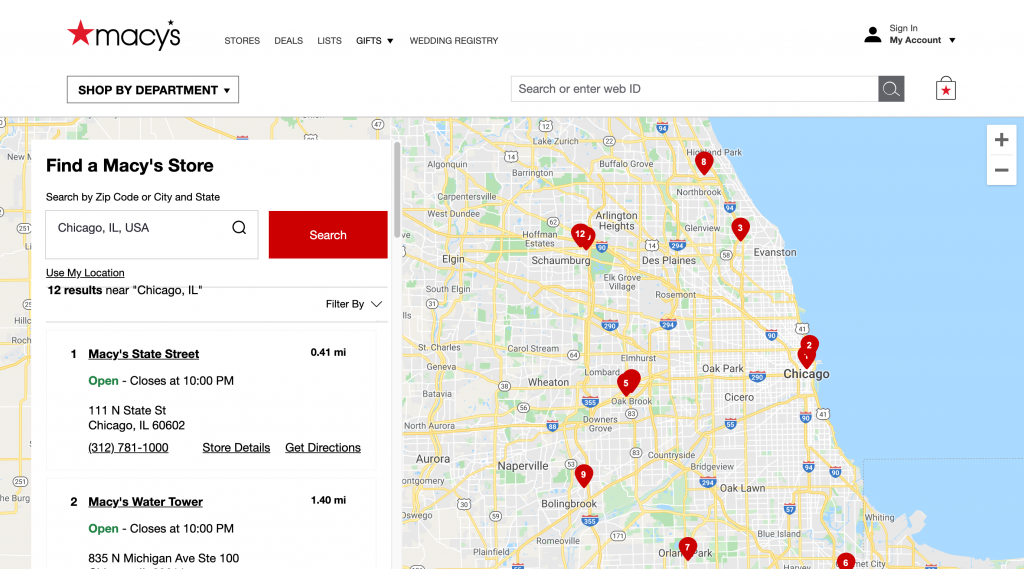
Task: Click the Search or enter web ID field
Action: [x=694, y=89]
